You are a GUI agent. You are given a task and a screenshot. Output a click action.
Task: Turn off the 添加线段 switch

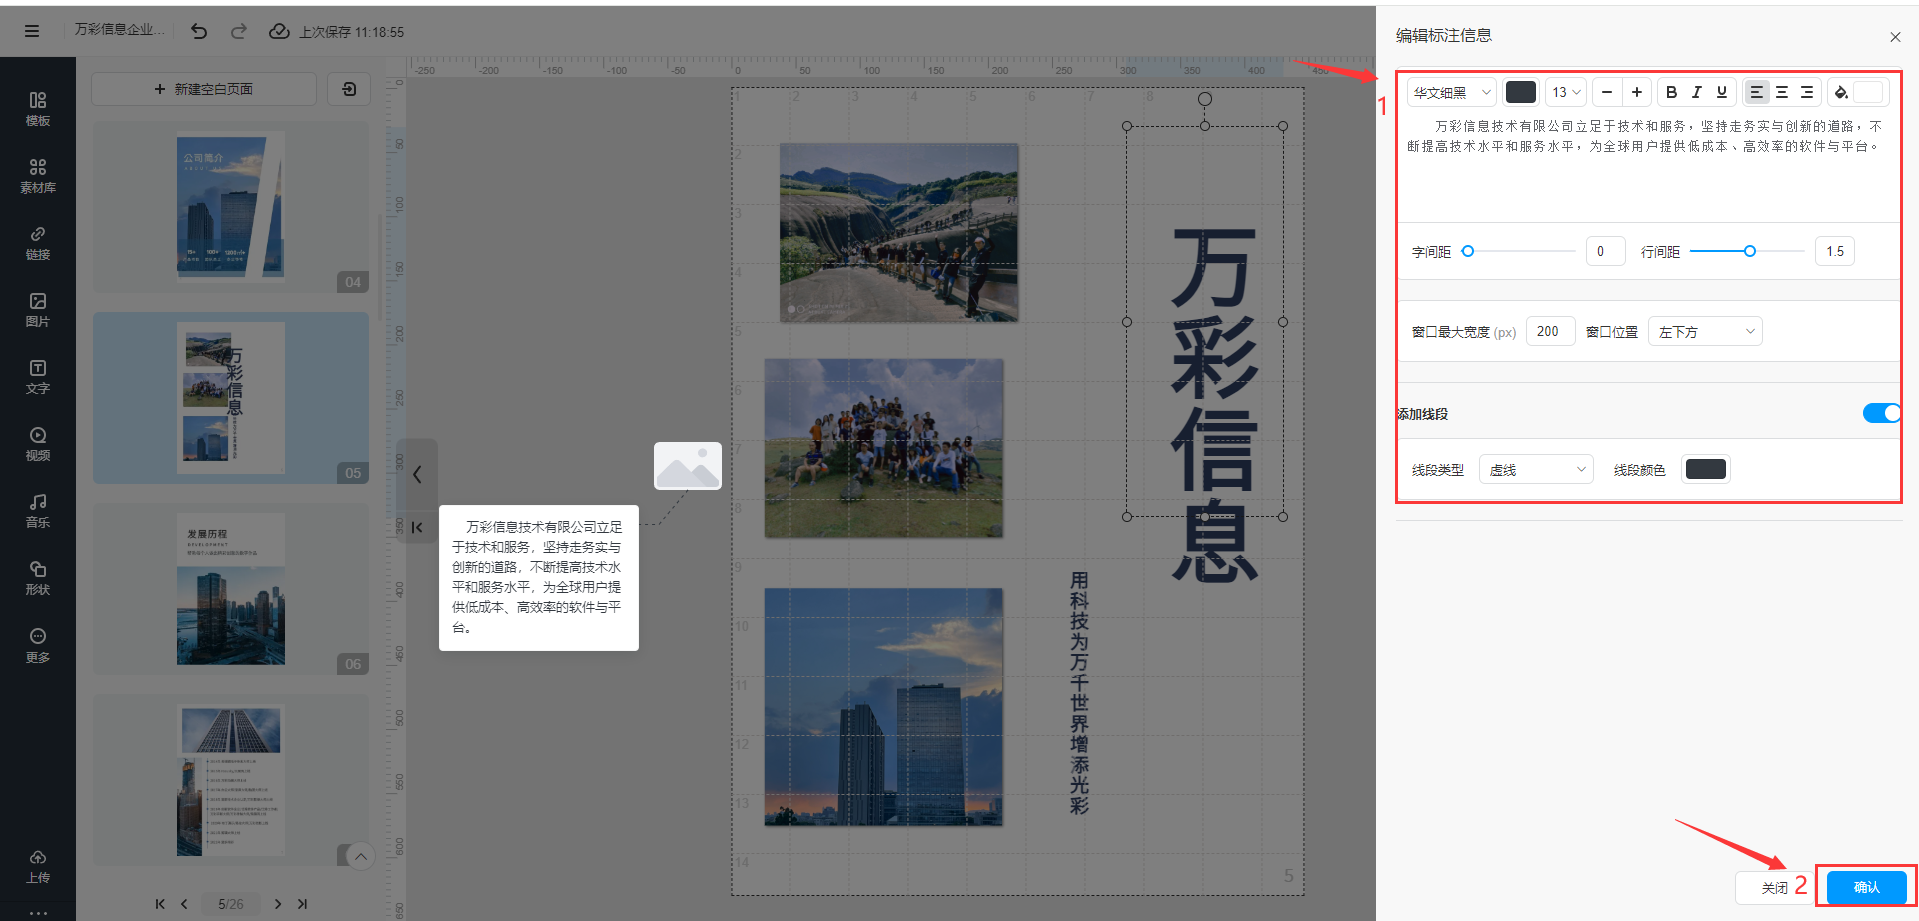click(x=1880, y=413)
